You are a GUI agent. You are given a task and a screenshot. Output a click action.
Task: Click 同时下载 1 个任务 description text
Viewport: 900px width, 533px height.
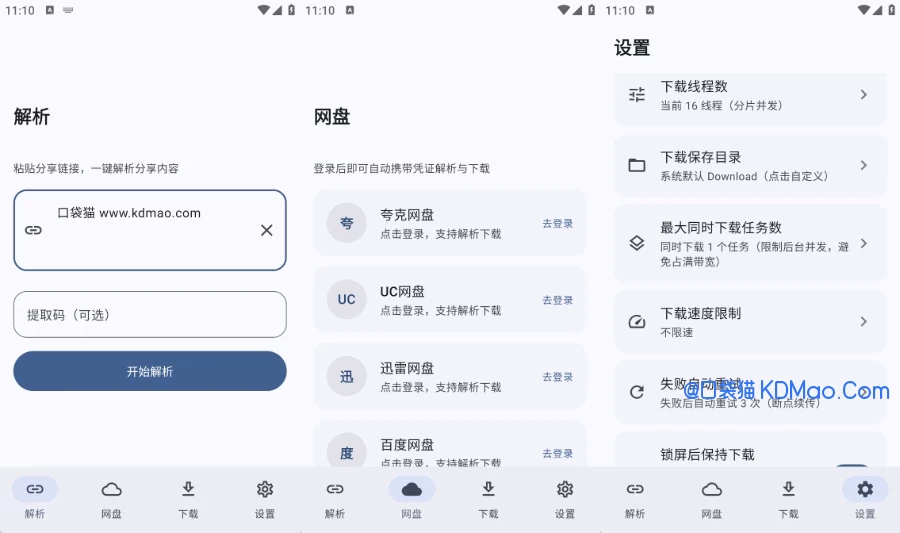click(754, 254)
